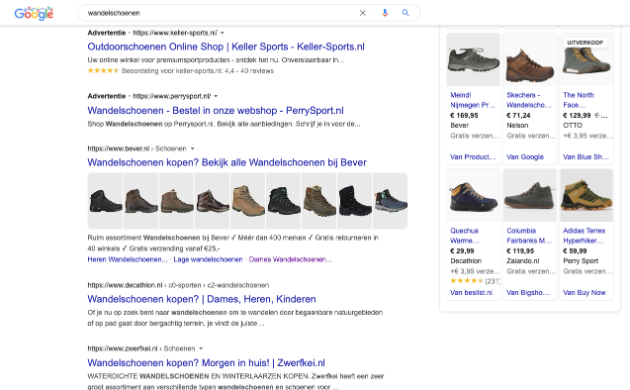Open Decathlon Dames, Heren, Kinderen result
This screenshot has width=630, height=390.
click(202, 299)
